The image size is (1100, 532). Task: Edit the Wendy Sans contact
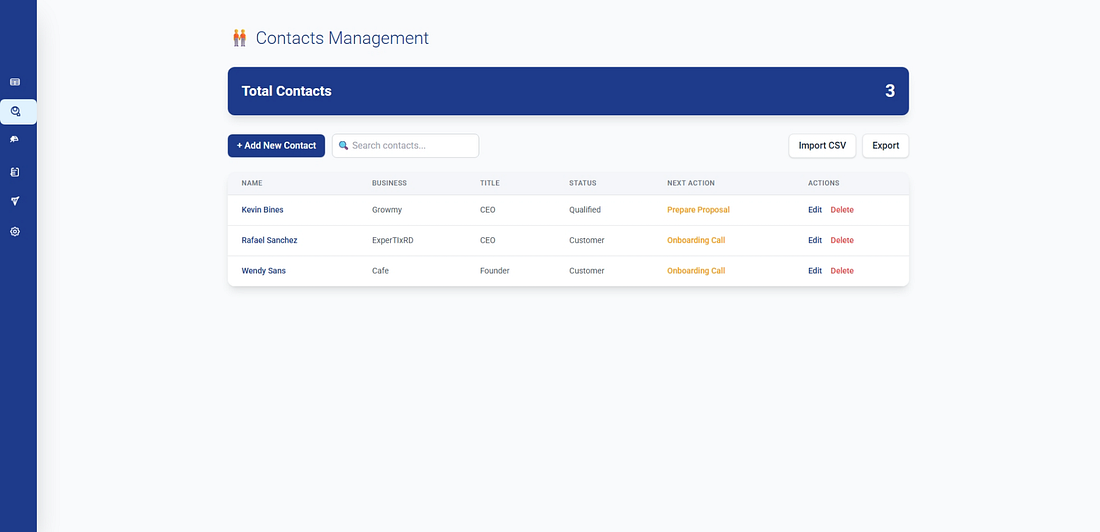(x=814, y=271)
